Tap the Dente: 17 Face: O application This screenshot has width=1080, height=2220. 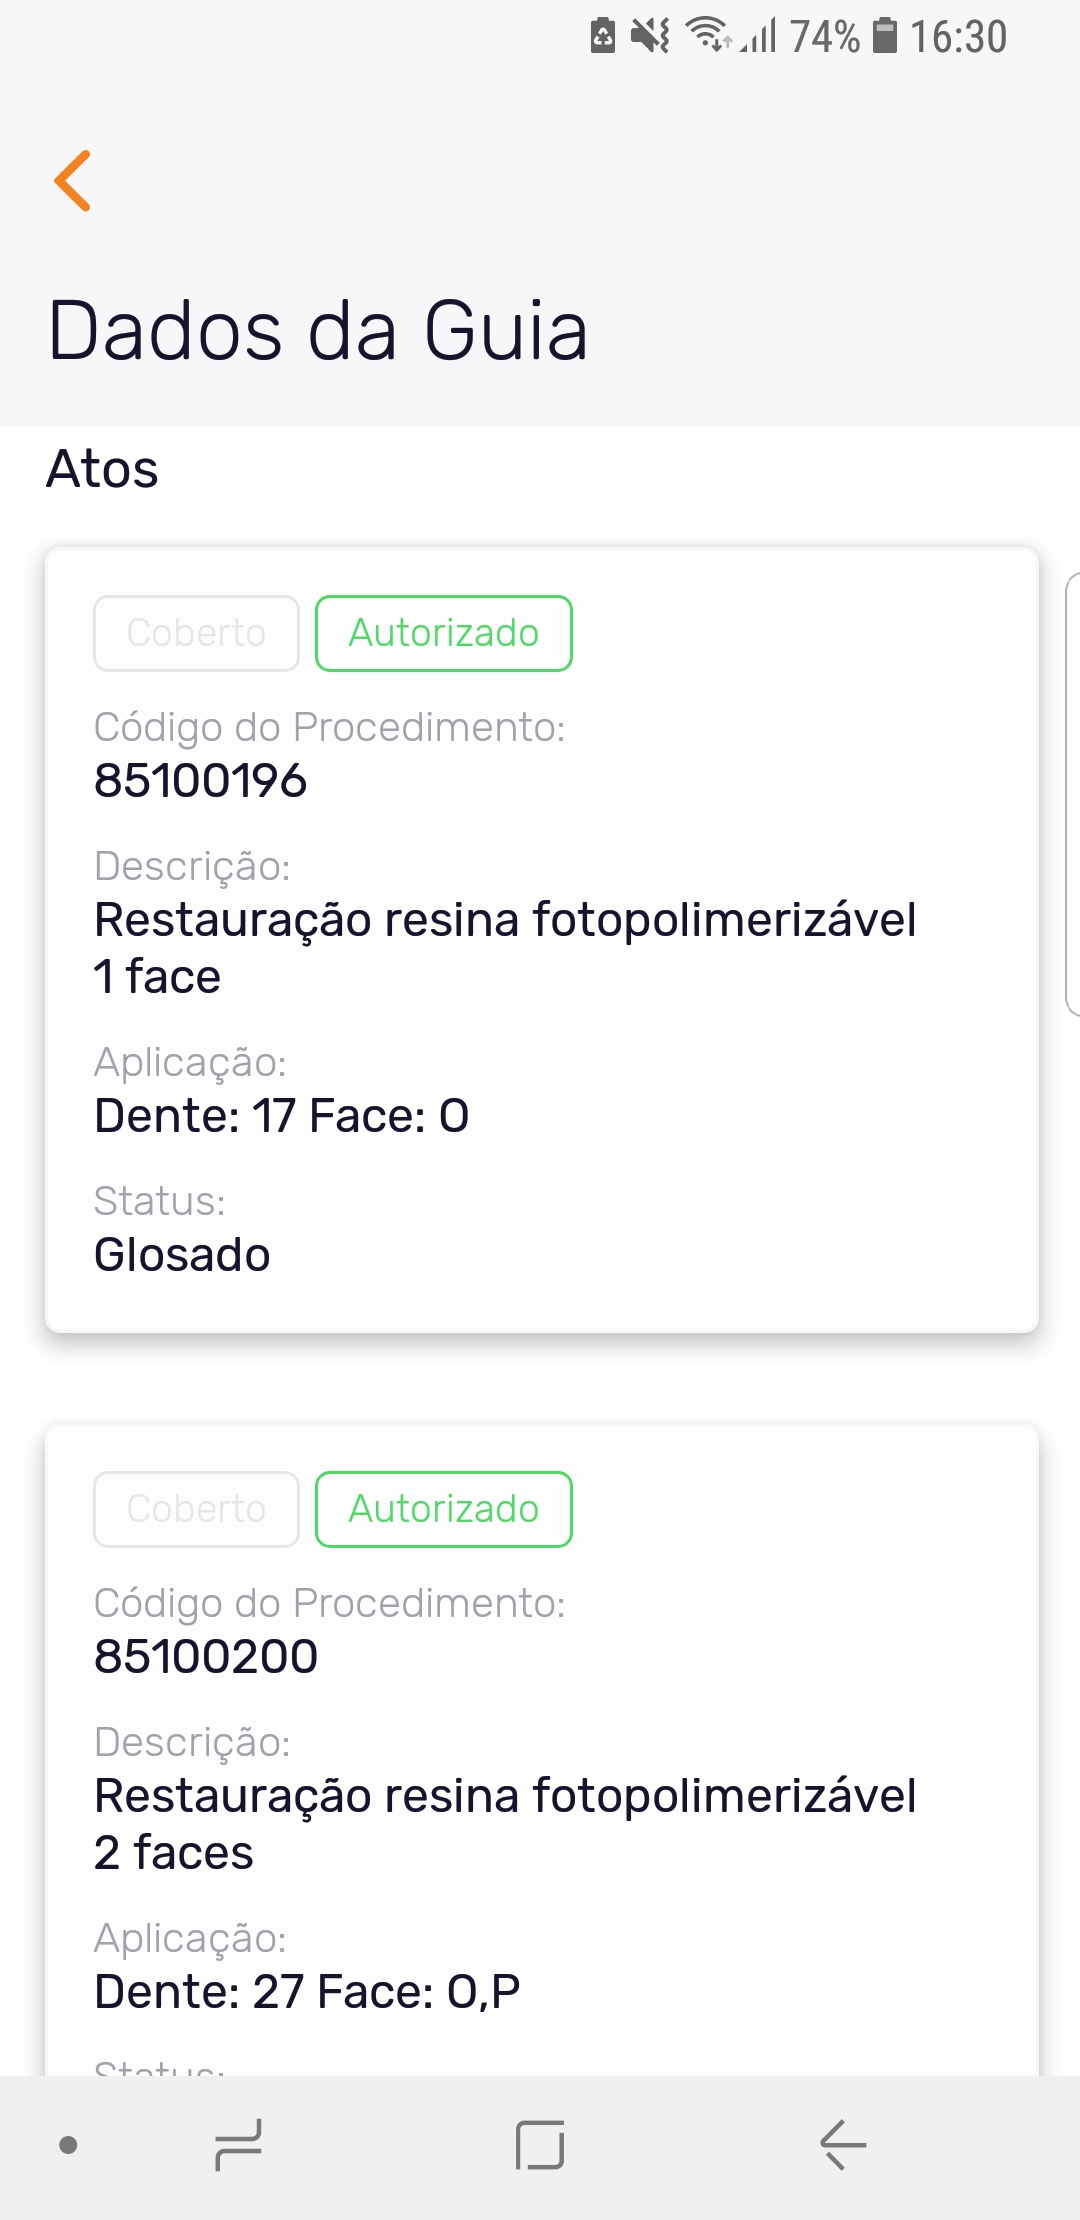281,1116
